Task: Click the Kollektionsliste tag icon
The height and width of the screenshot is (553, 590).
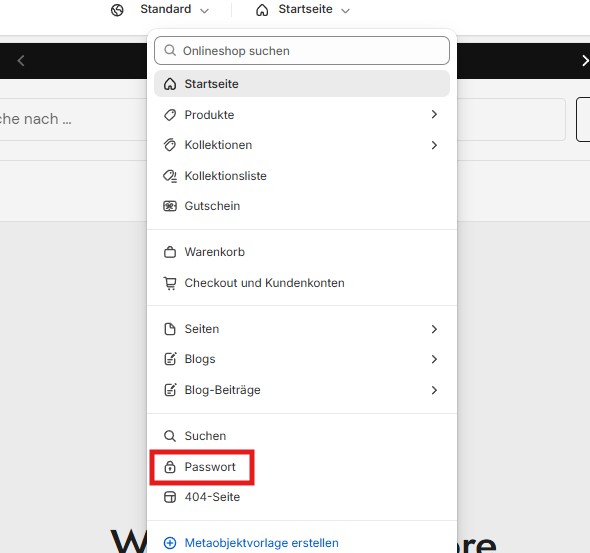Action: [x=170, y=176]
